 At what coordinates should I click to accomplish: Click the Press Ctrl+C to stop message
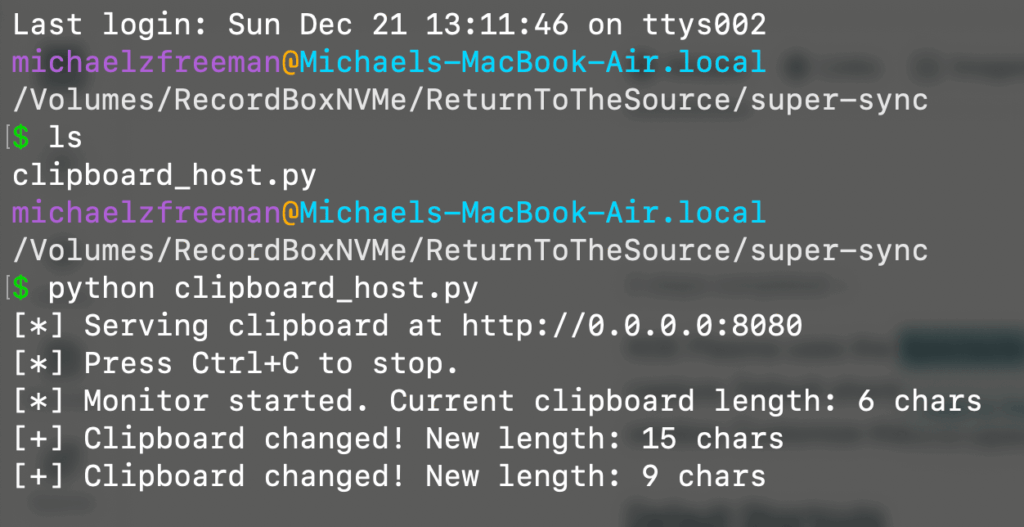coord(270,364)
